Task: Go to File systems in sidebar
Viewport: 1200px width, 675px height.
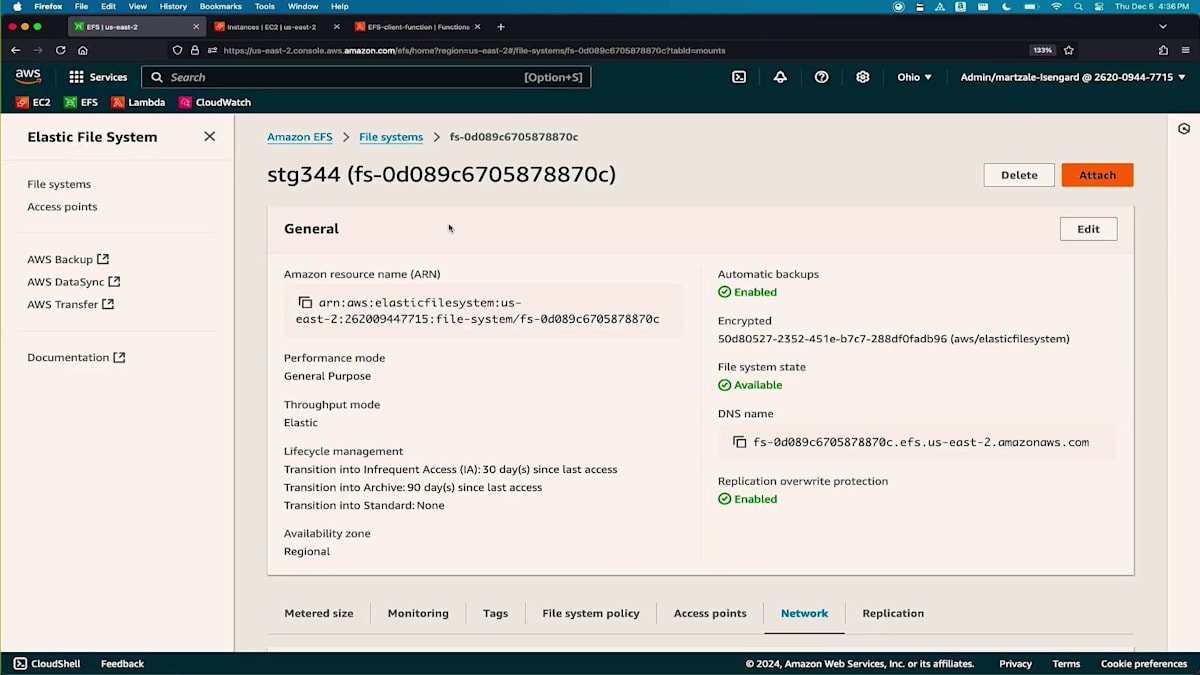Action: click(59, 184)
